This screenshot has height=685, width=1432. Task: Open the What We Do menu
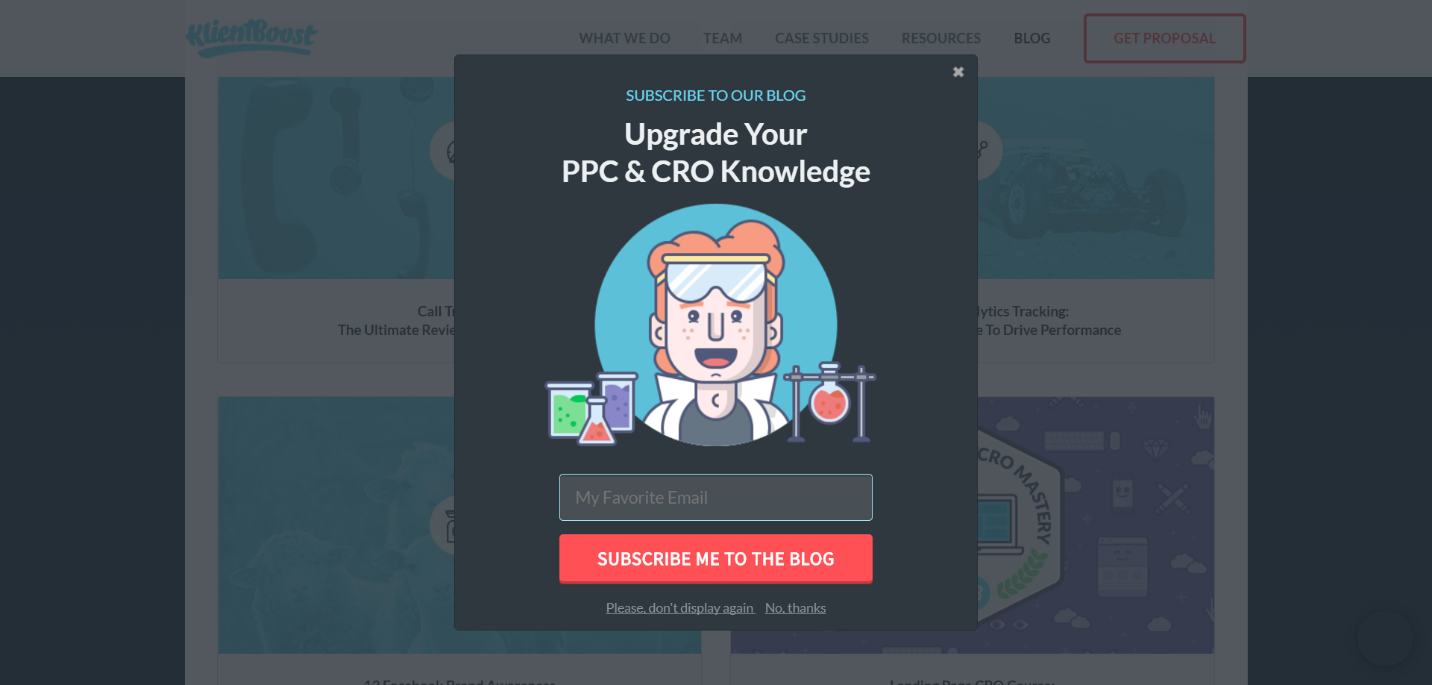pos(624,38)
